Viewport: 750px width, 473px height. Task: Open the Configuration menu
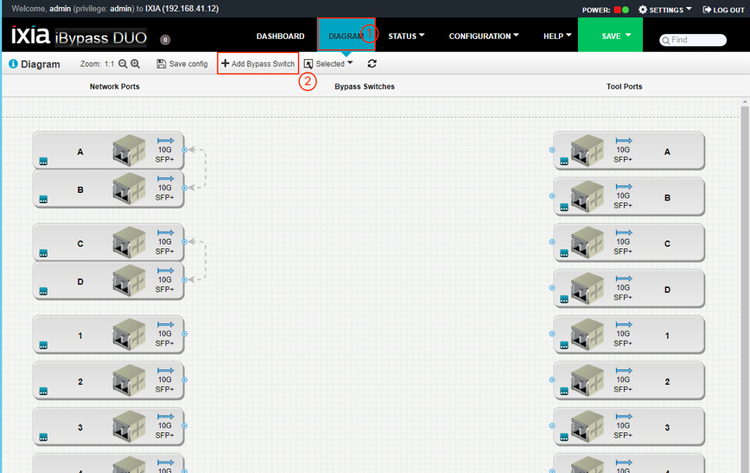[484, 36]
